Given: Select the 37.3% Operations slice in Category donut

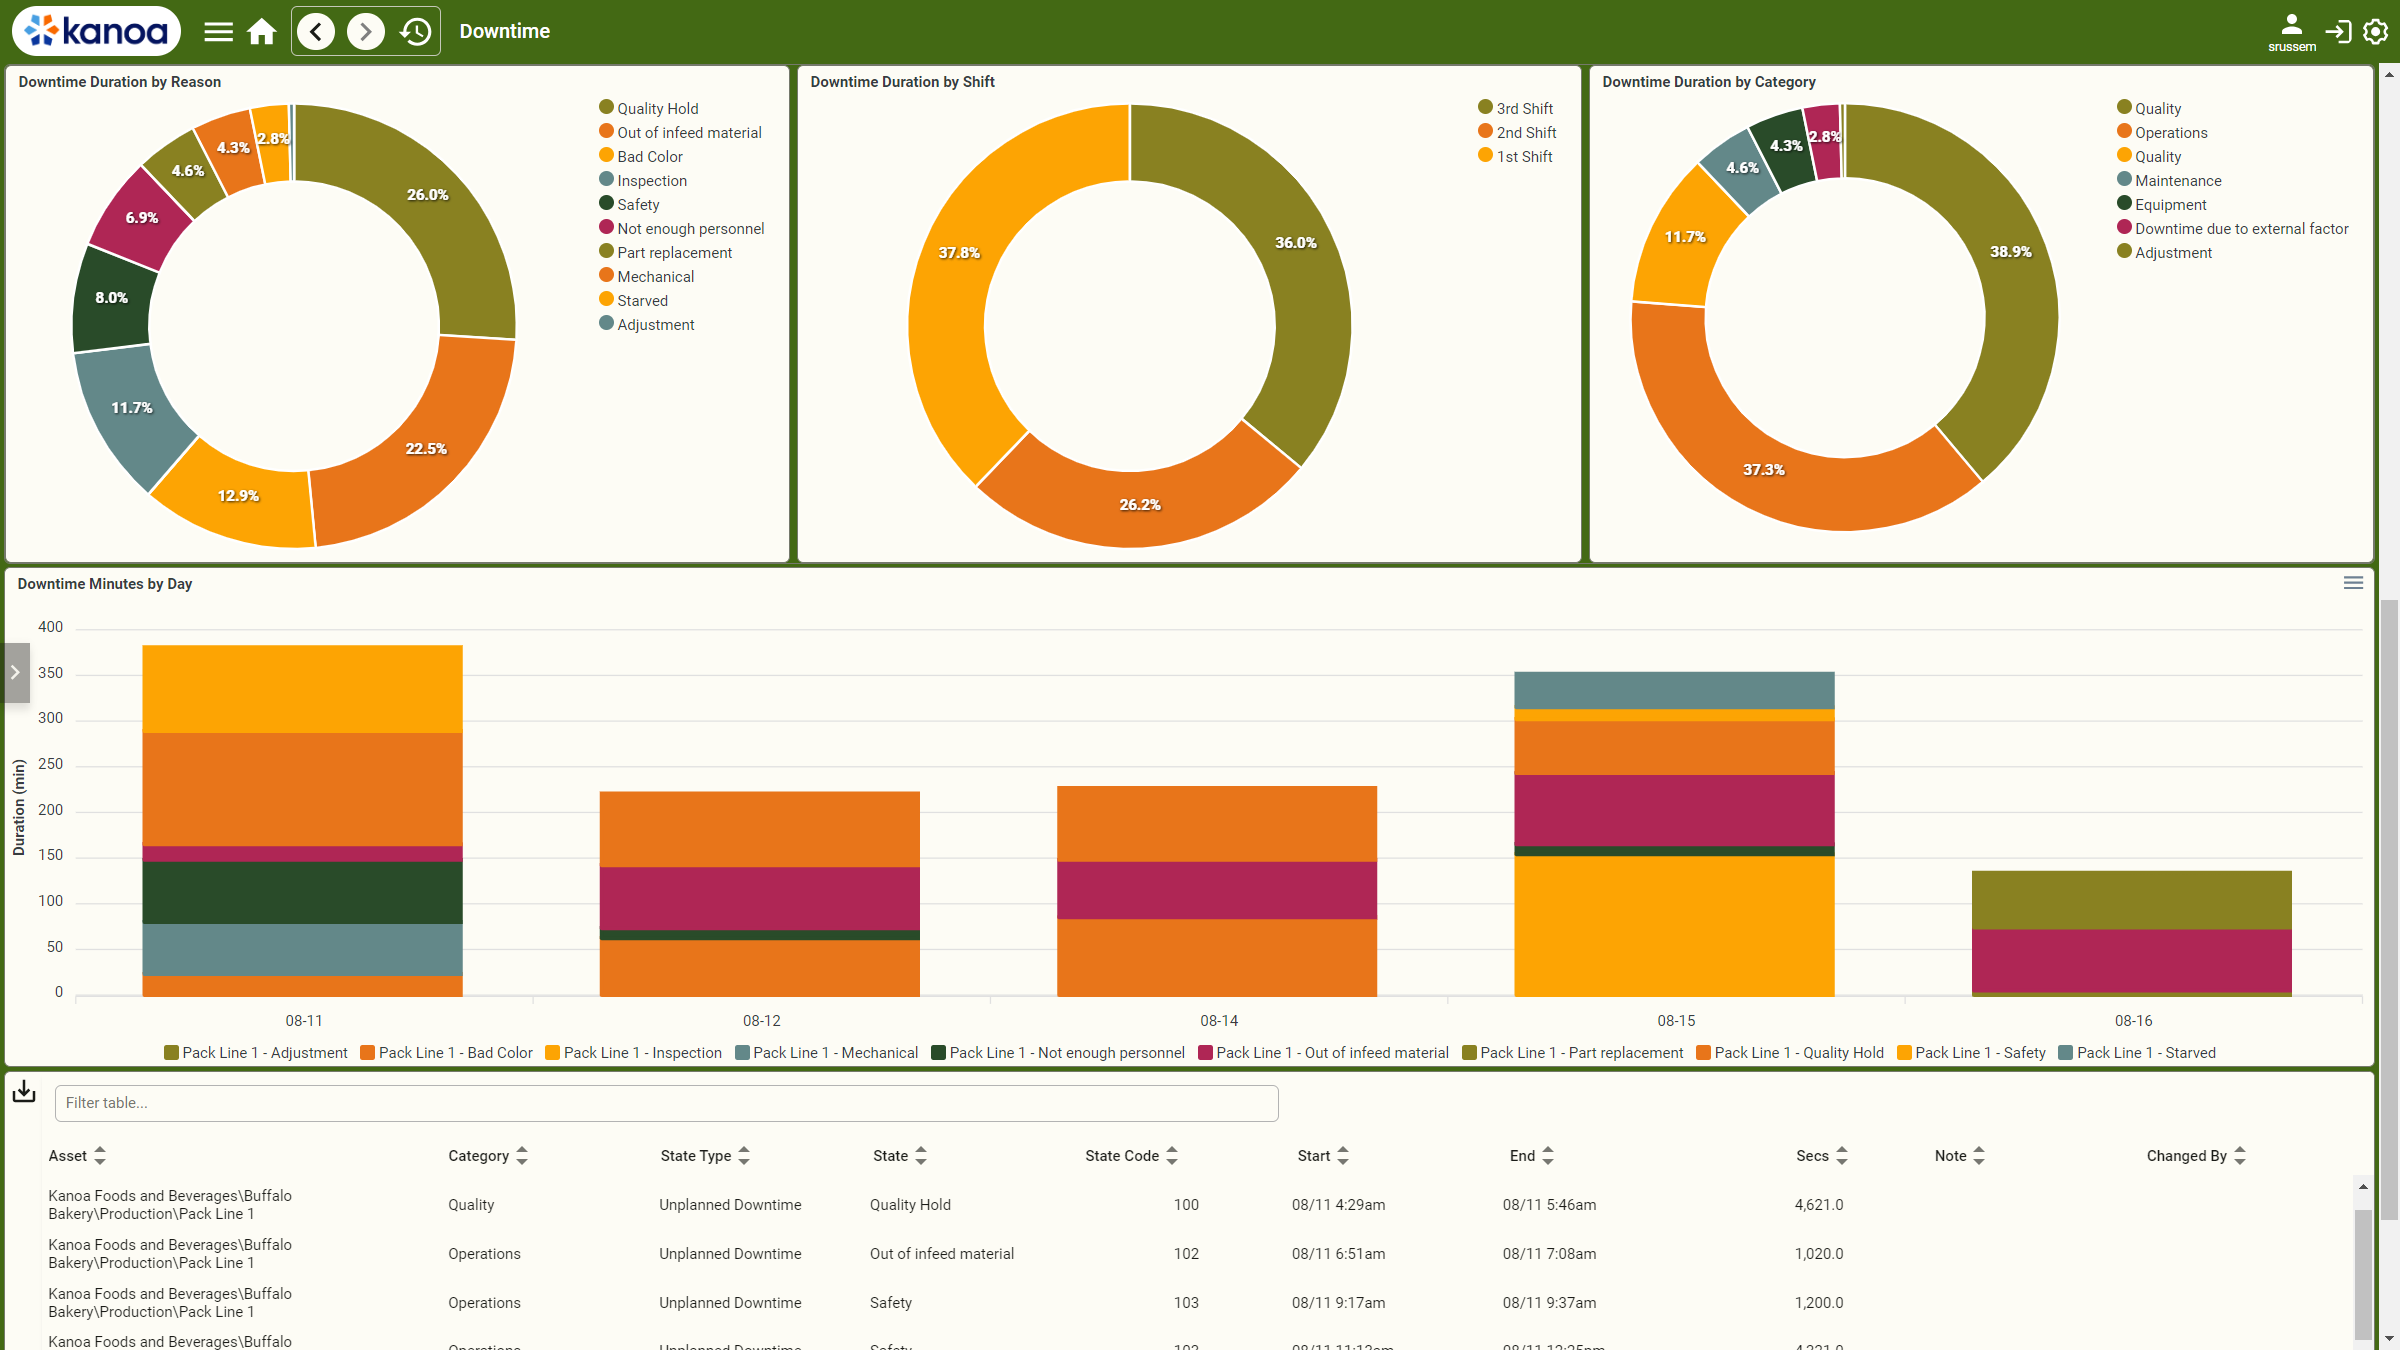Looking at the screenshot, I should click(1764, 469).
